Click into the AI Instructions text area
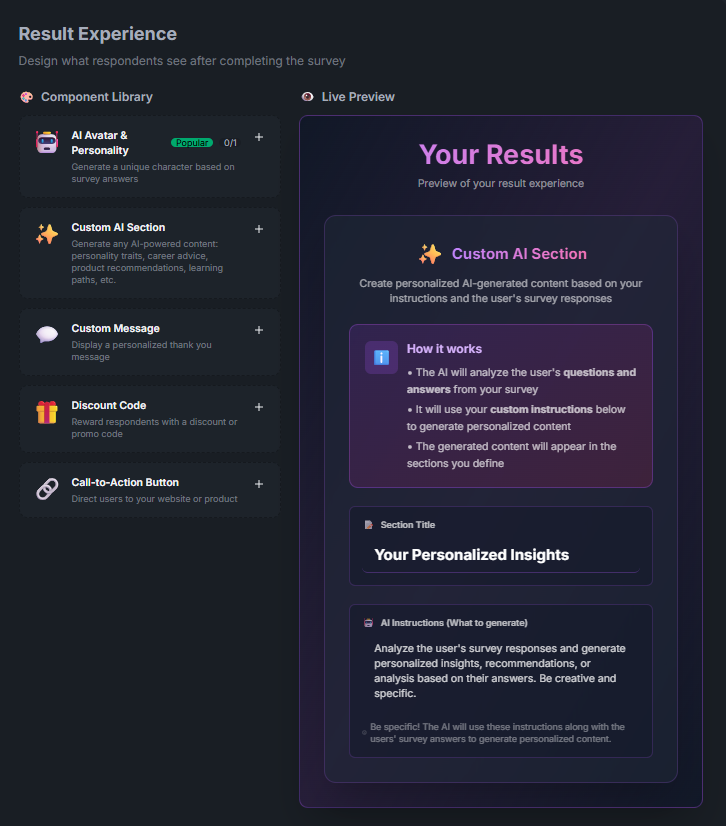726x826 pixels. pyautogui.click(x=500, y=670)
